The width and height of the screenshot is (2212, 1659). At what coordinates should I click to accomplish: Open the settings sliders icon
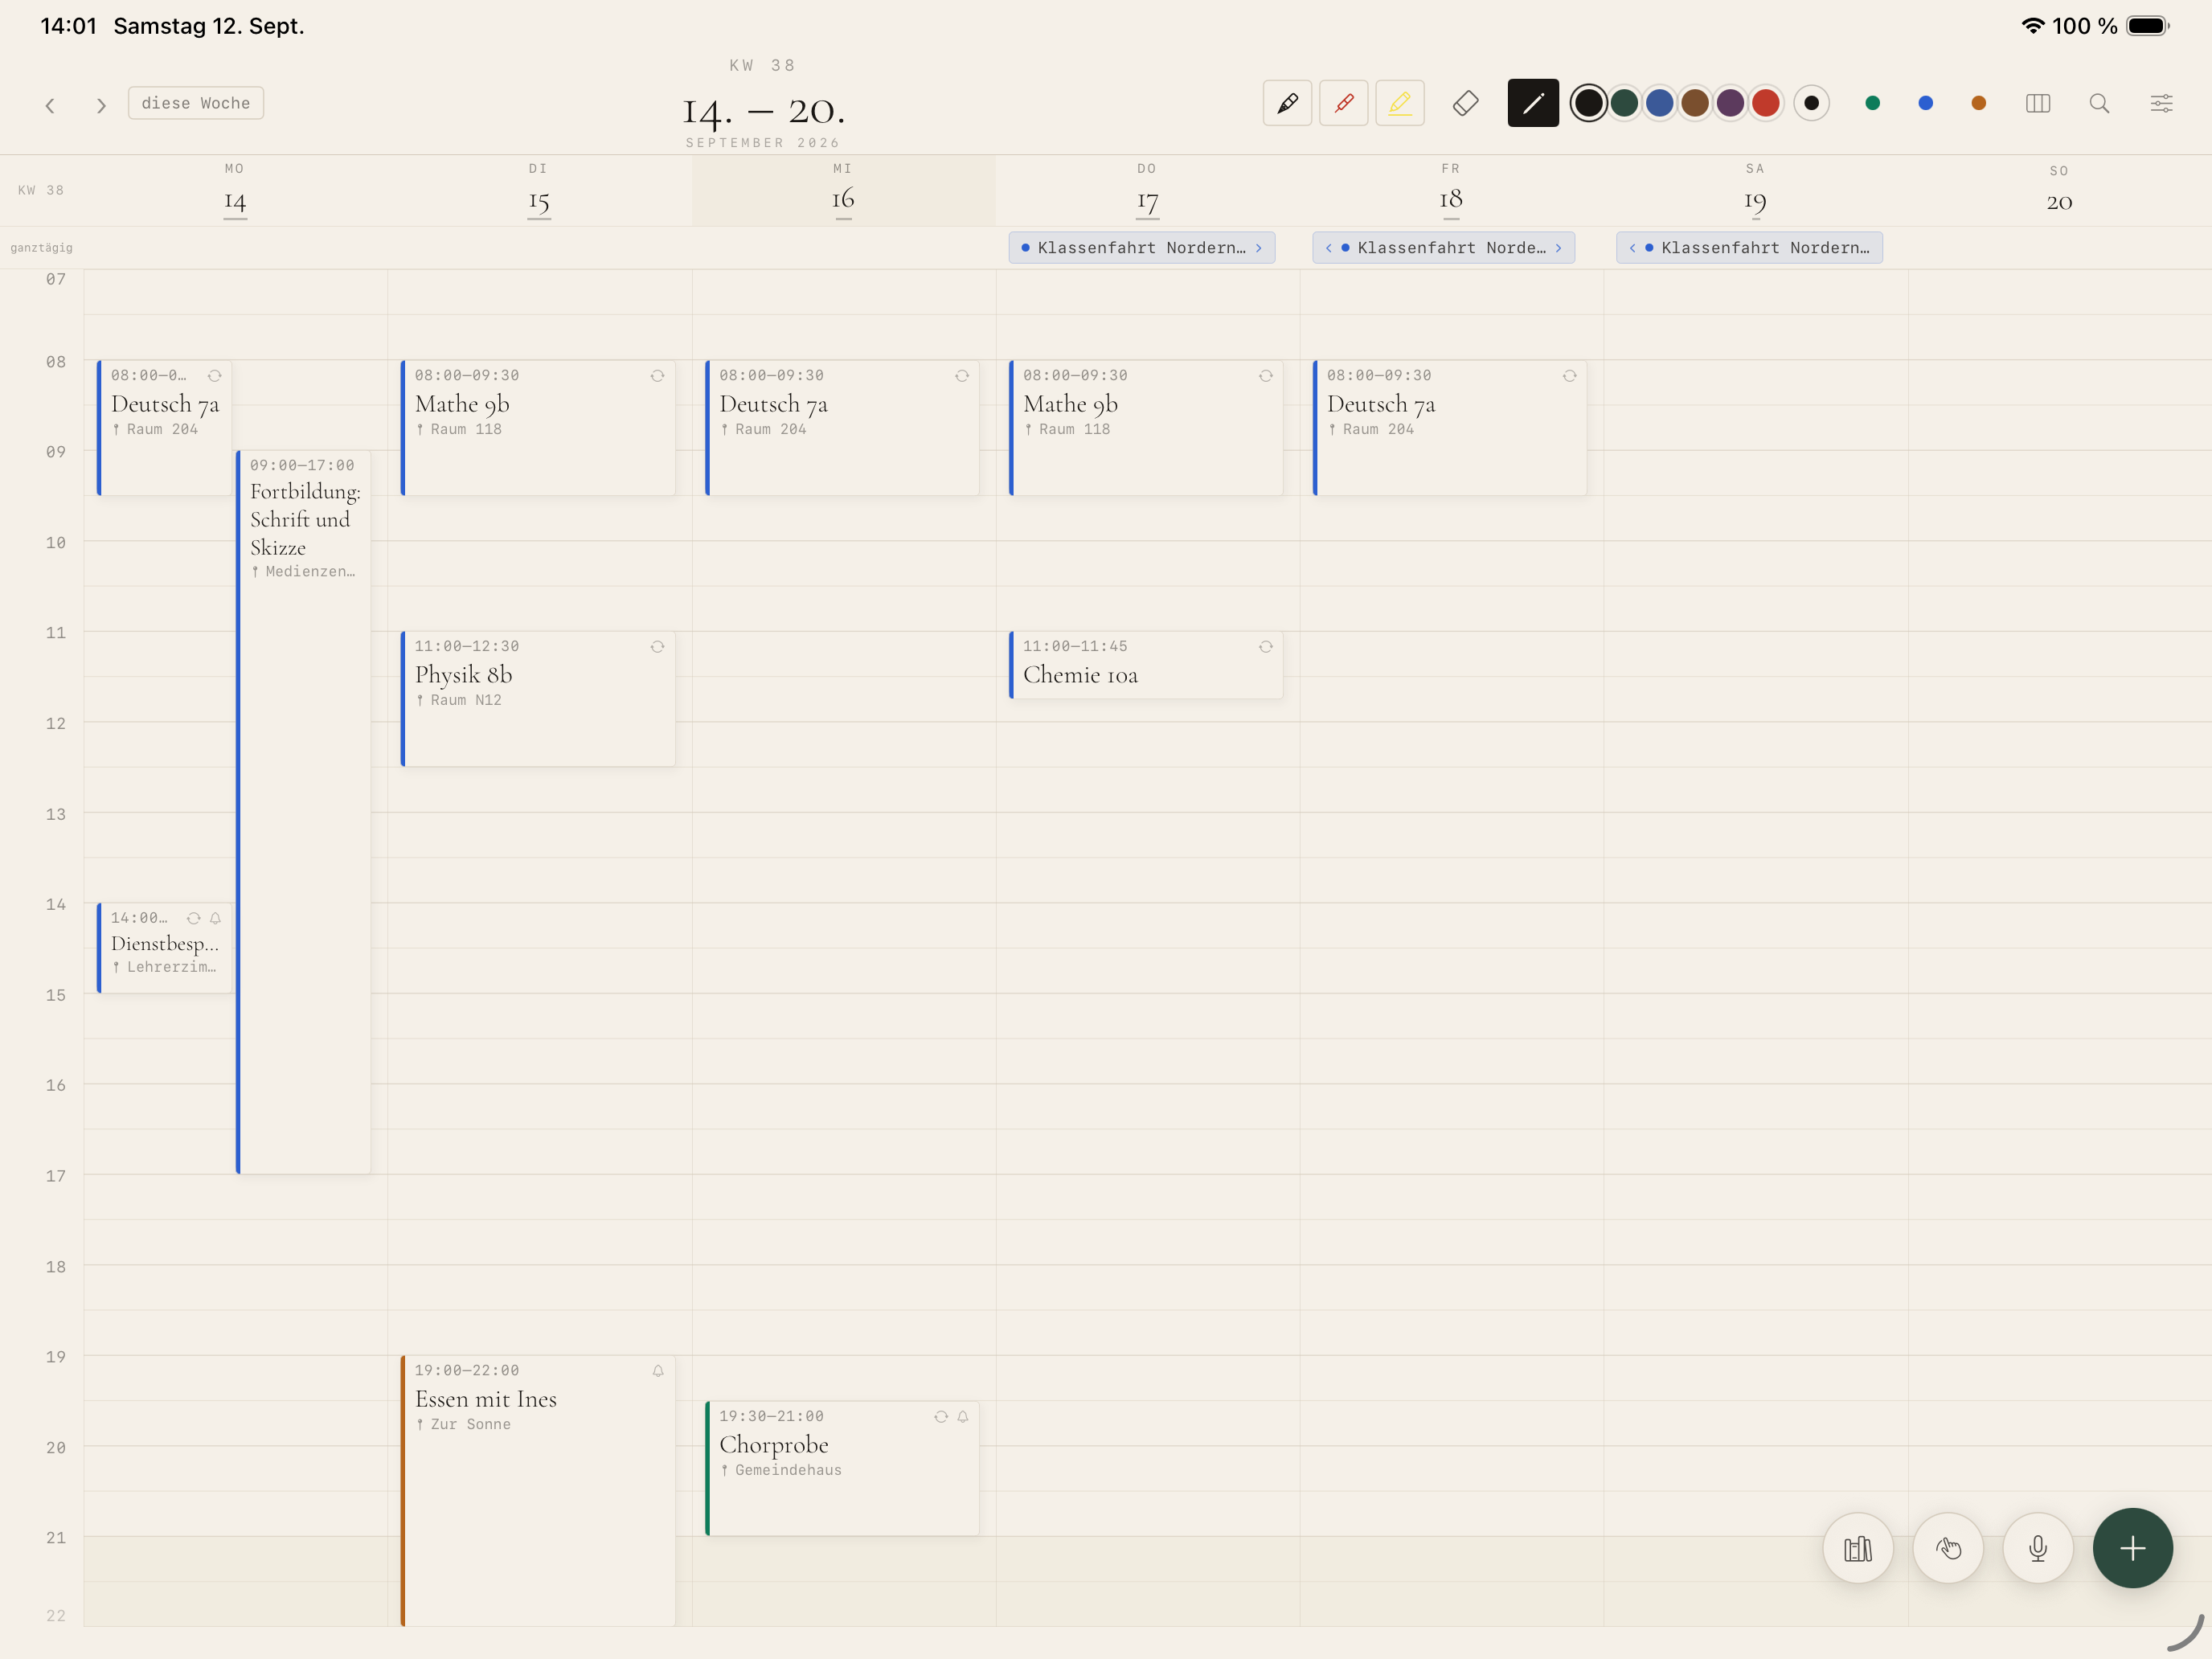click(x=2161, y=103)
